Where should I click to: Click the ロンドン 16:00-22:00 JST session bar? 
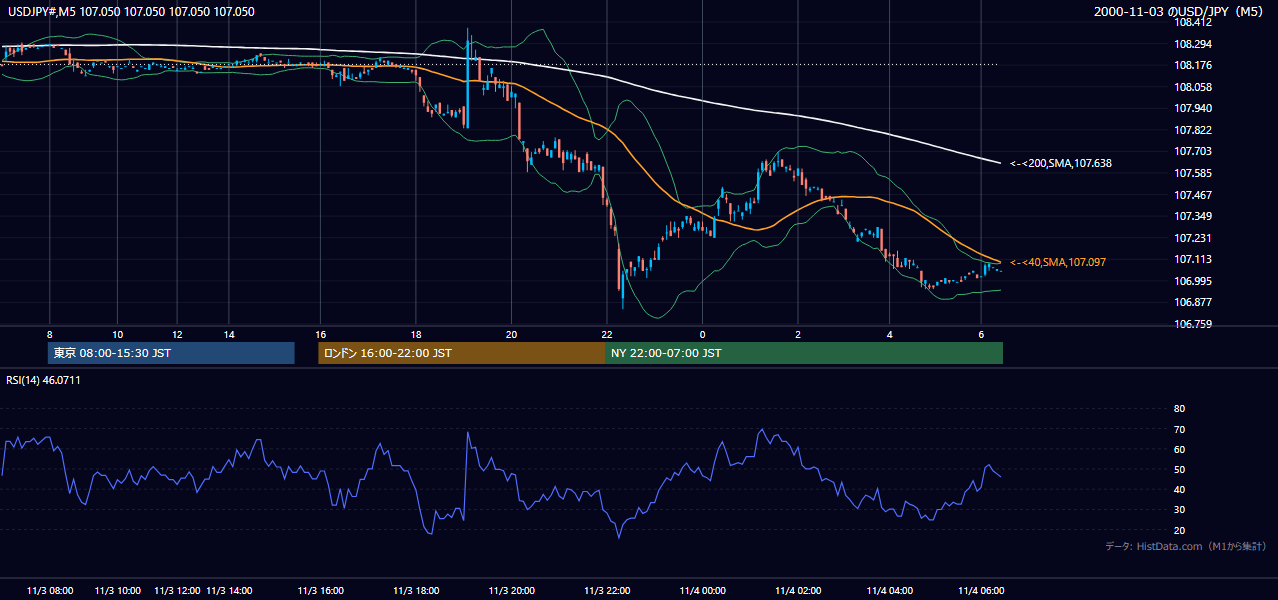462,353
